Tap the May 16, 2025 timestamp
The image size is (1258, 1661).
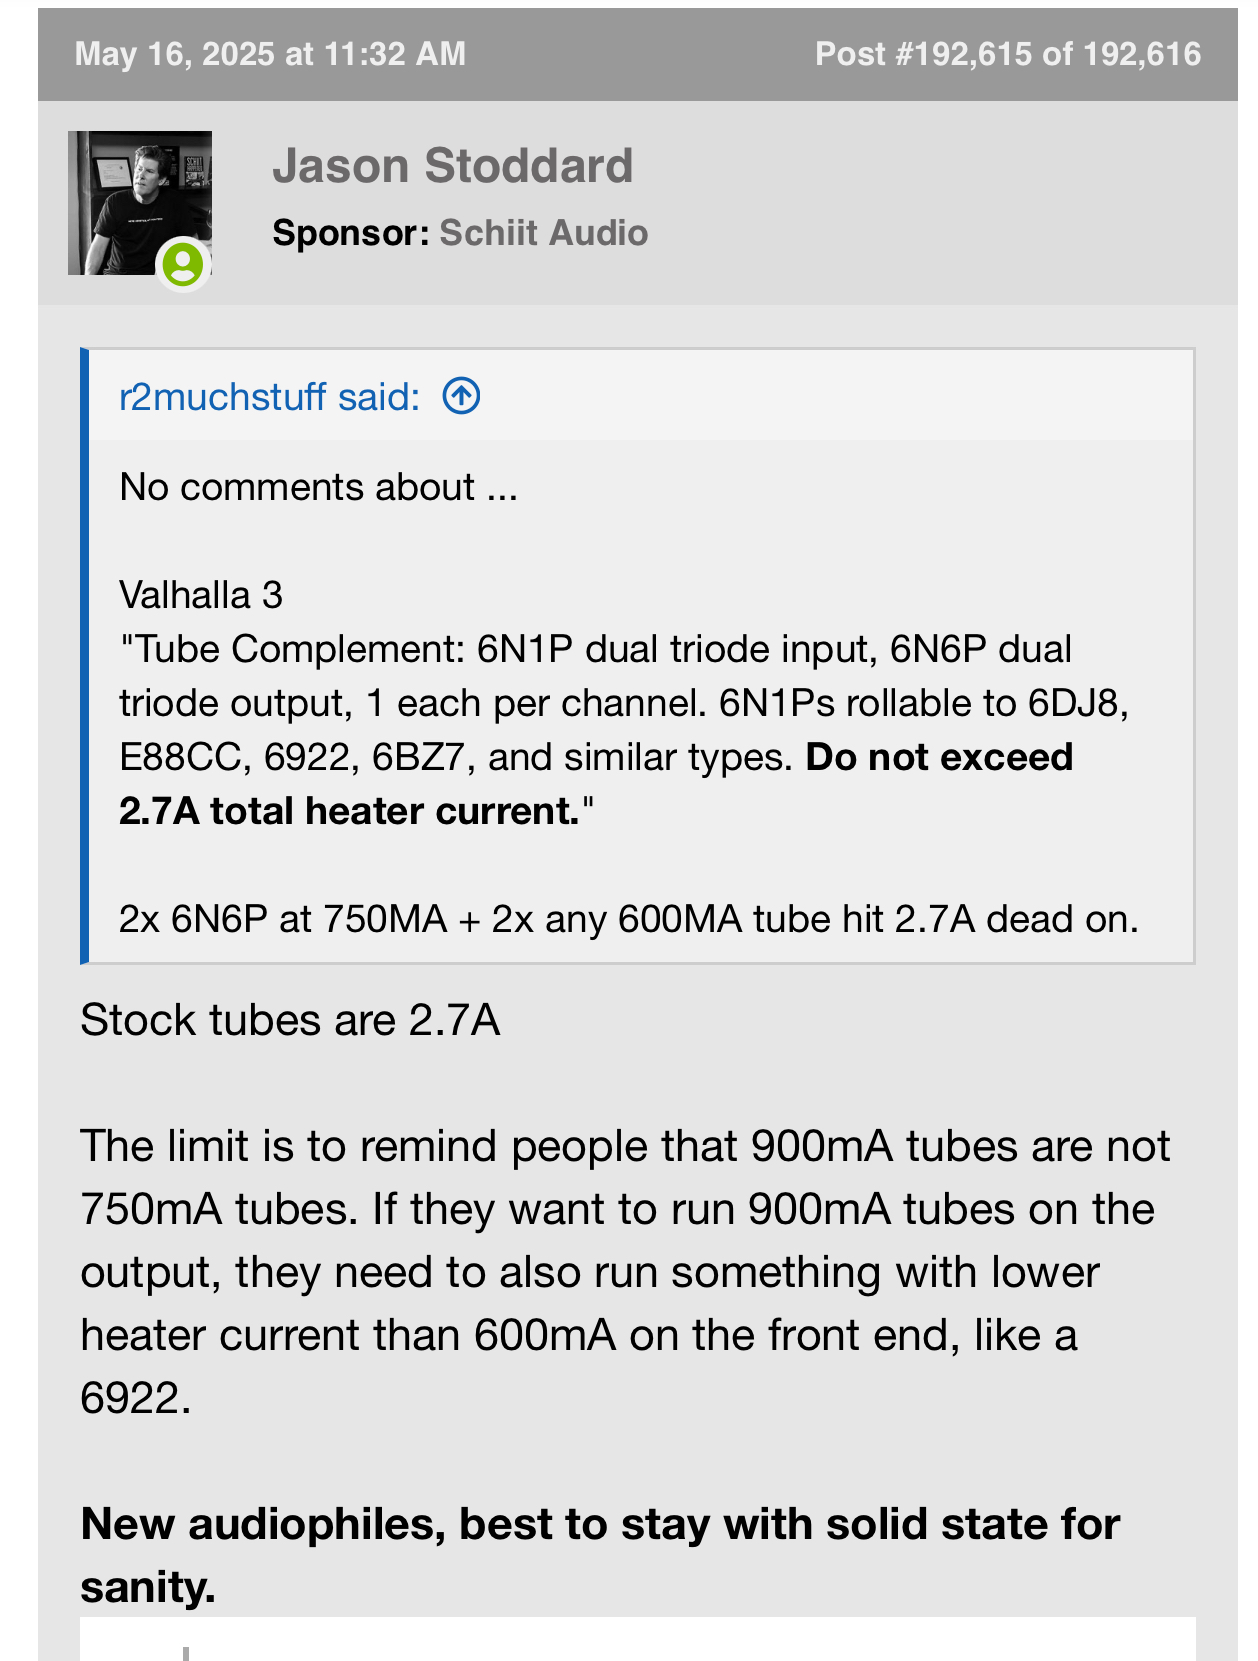[270, 54]
